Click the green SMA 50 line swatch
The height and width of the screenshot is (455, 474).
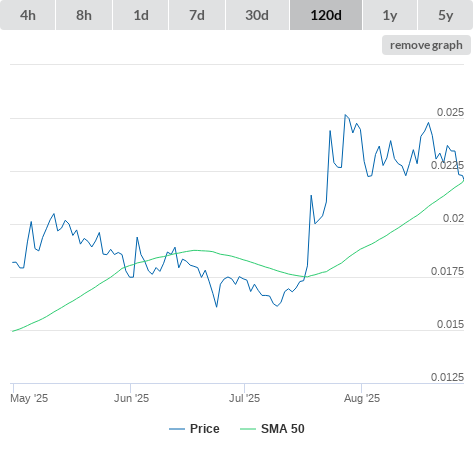click(x=248, y=429)
